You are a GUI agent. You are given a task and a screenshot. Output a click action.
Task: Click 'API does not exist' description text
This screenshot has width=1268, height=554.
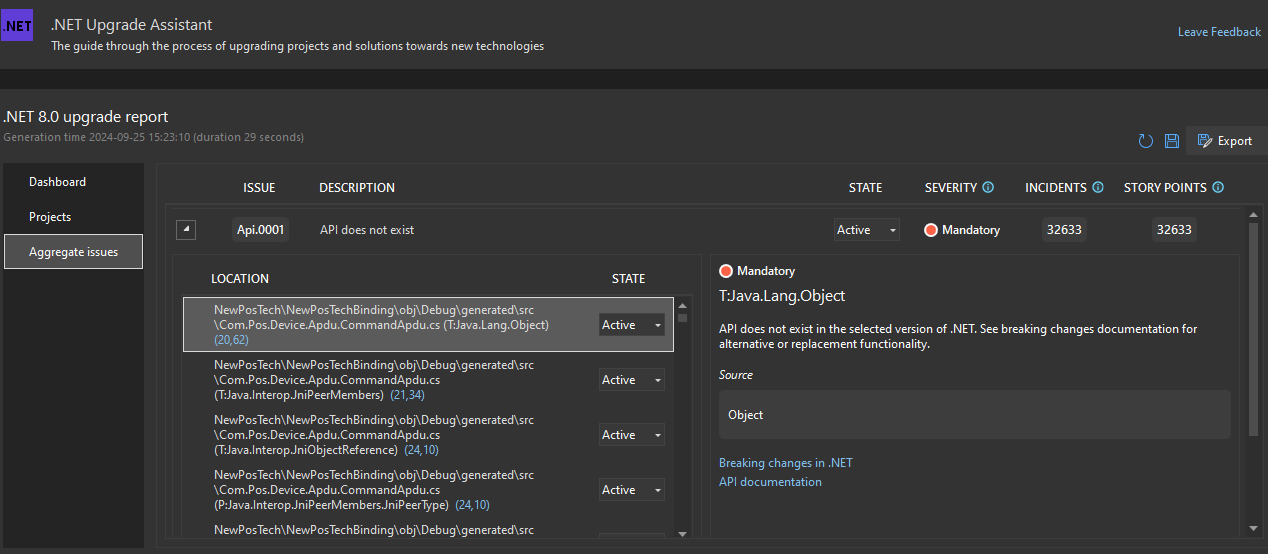point(367,230)
